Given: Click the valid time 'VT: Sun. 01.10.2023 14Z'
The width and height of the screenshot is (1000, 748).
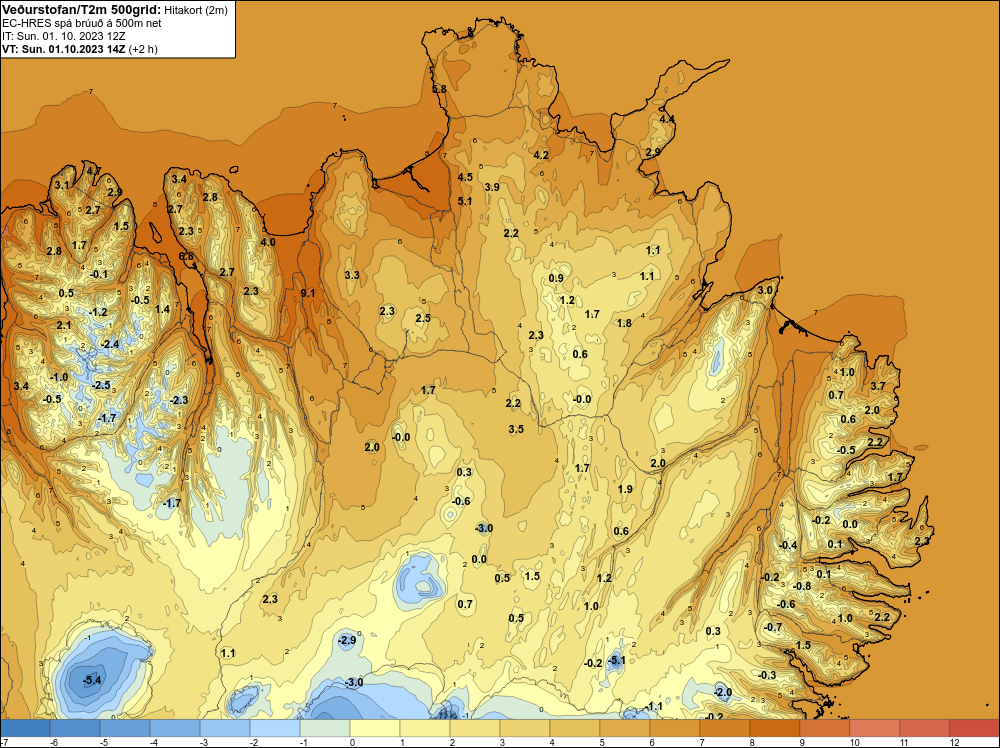Looking at the screenshot, I should pyautogui.click(x=64, y=48).
